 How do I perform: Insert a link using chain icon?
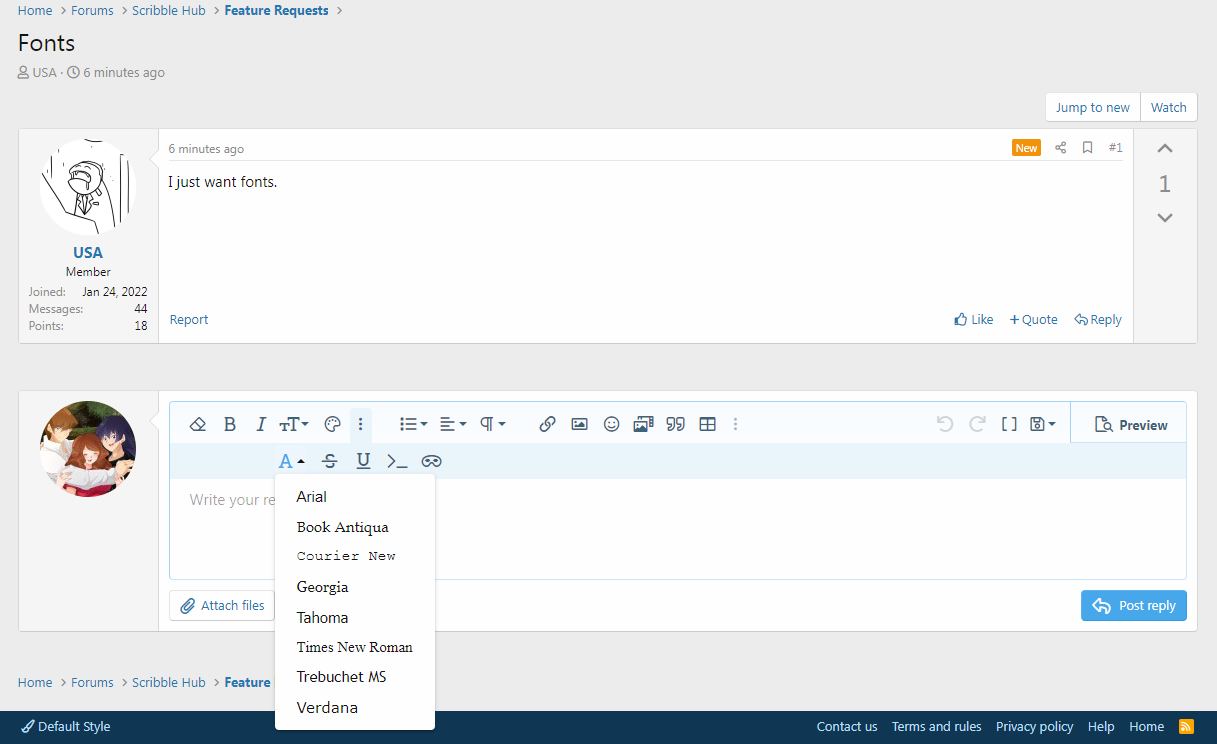point(547,424)
